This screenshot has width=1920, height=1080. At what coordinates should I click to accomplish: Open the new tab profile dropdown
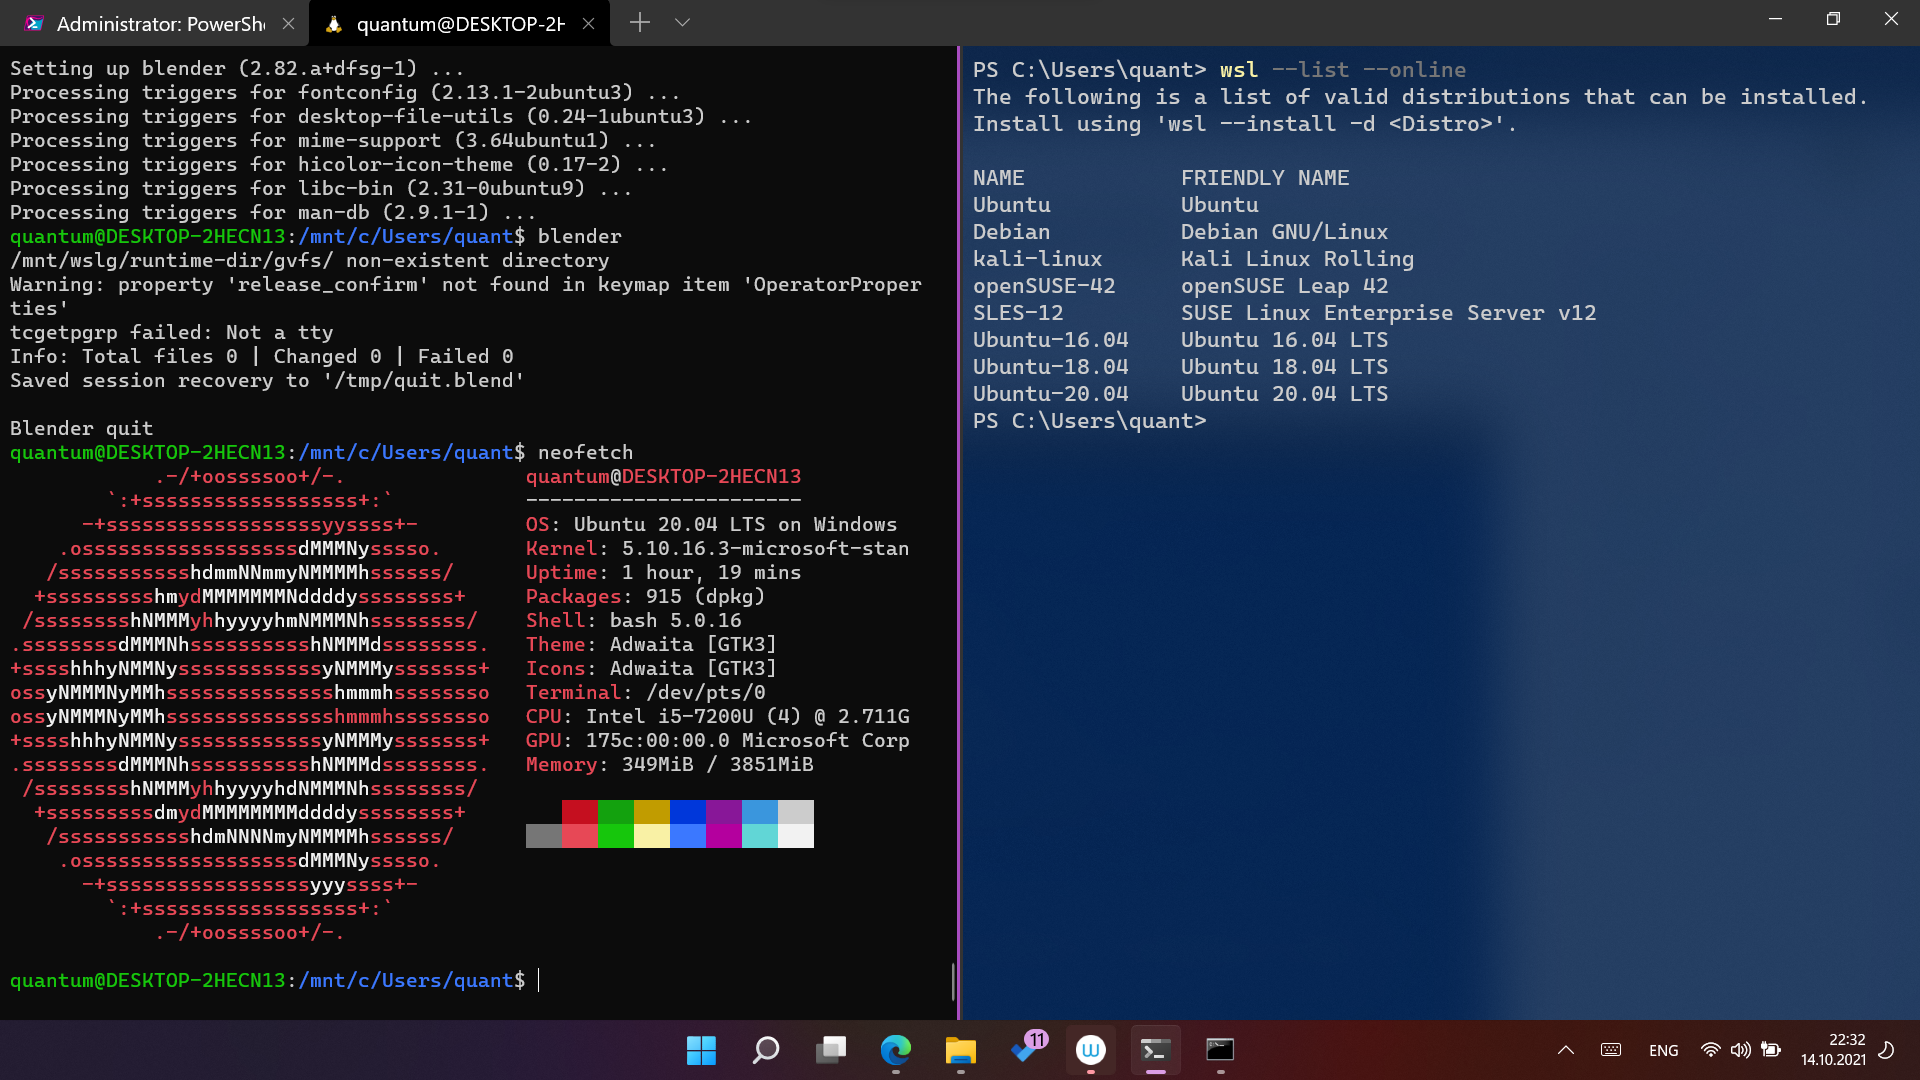pos(682,22)
